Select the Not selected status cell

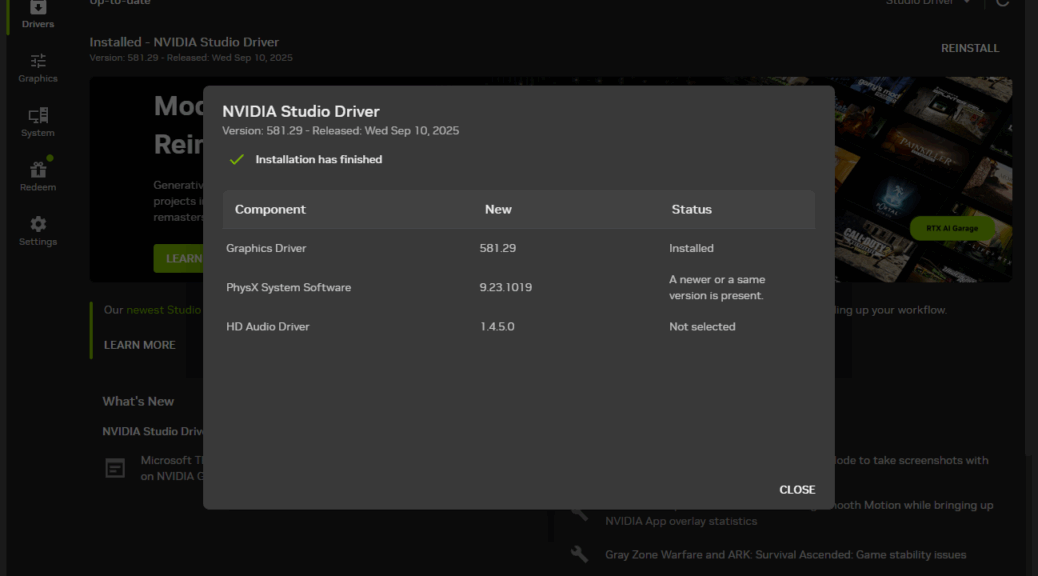(x=702, y=326)
